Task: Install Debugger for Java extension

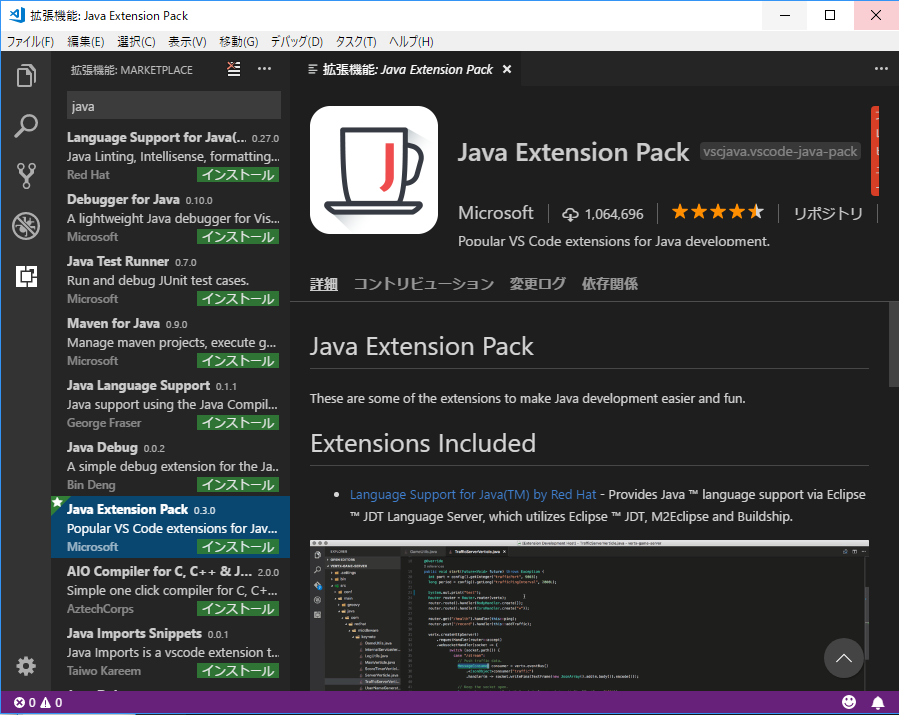Action: (238, 237)
